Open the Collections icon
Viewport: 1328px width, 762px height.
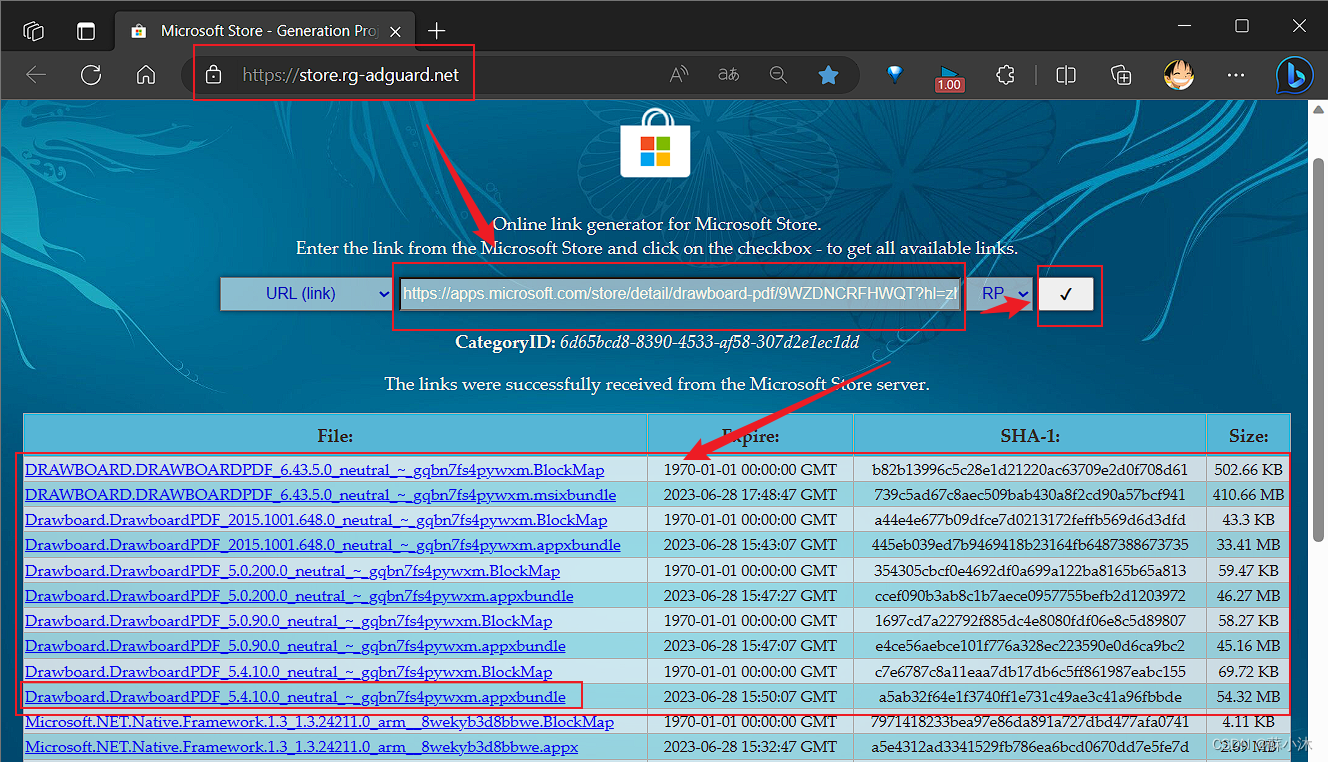1121,75
